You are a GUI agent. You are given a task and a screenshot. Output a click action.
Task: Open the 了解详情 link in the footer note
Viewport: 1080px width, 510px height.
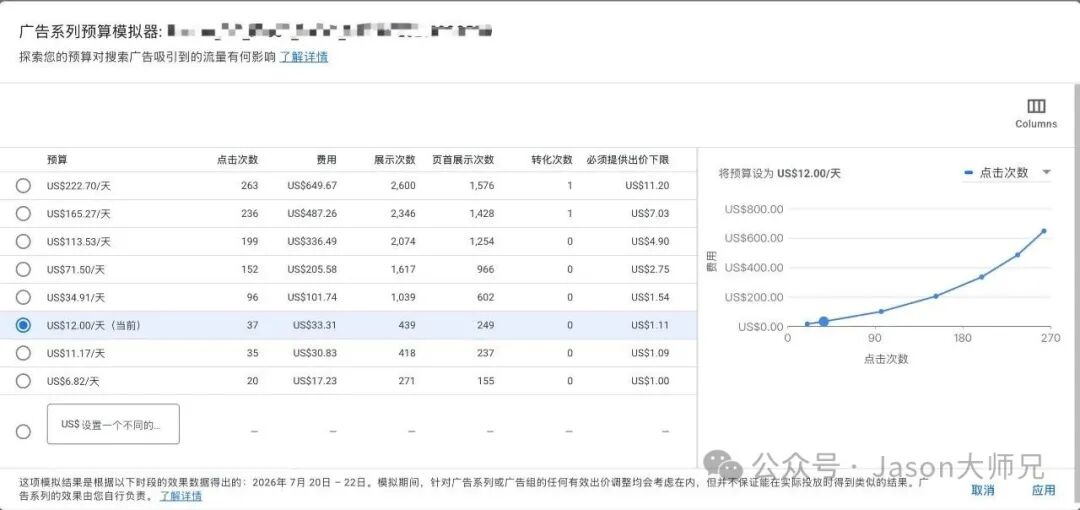(x=181, y=496)
